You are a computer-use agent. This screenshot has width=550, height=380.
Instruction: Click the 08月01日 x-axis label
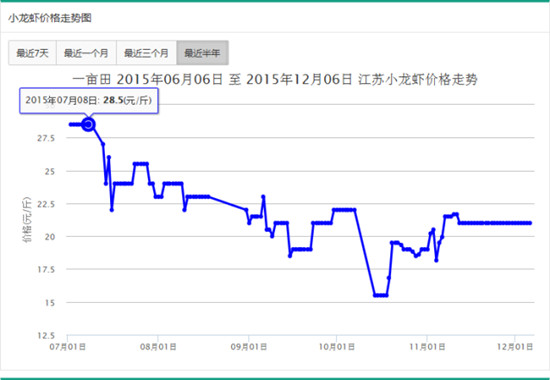(158, 347)
